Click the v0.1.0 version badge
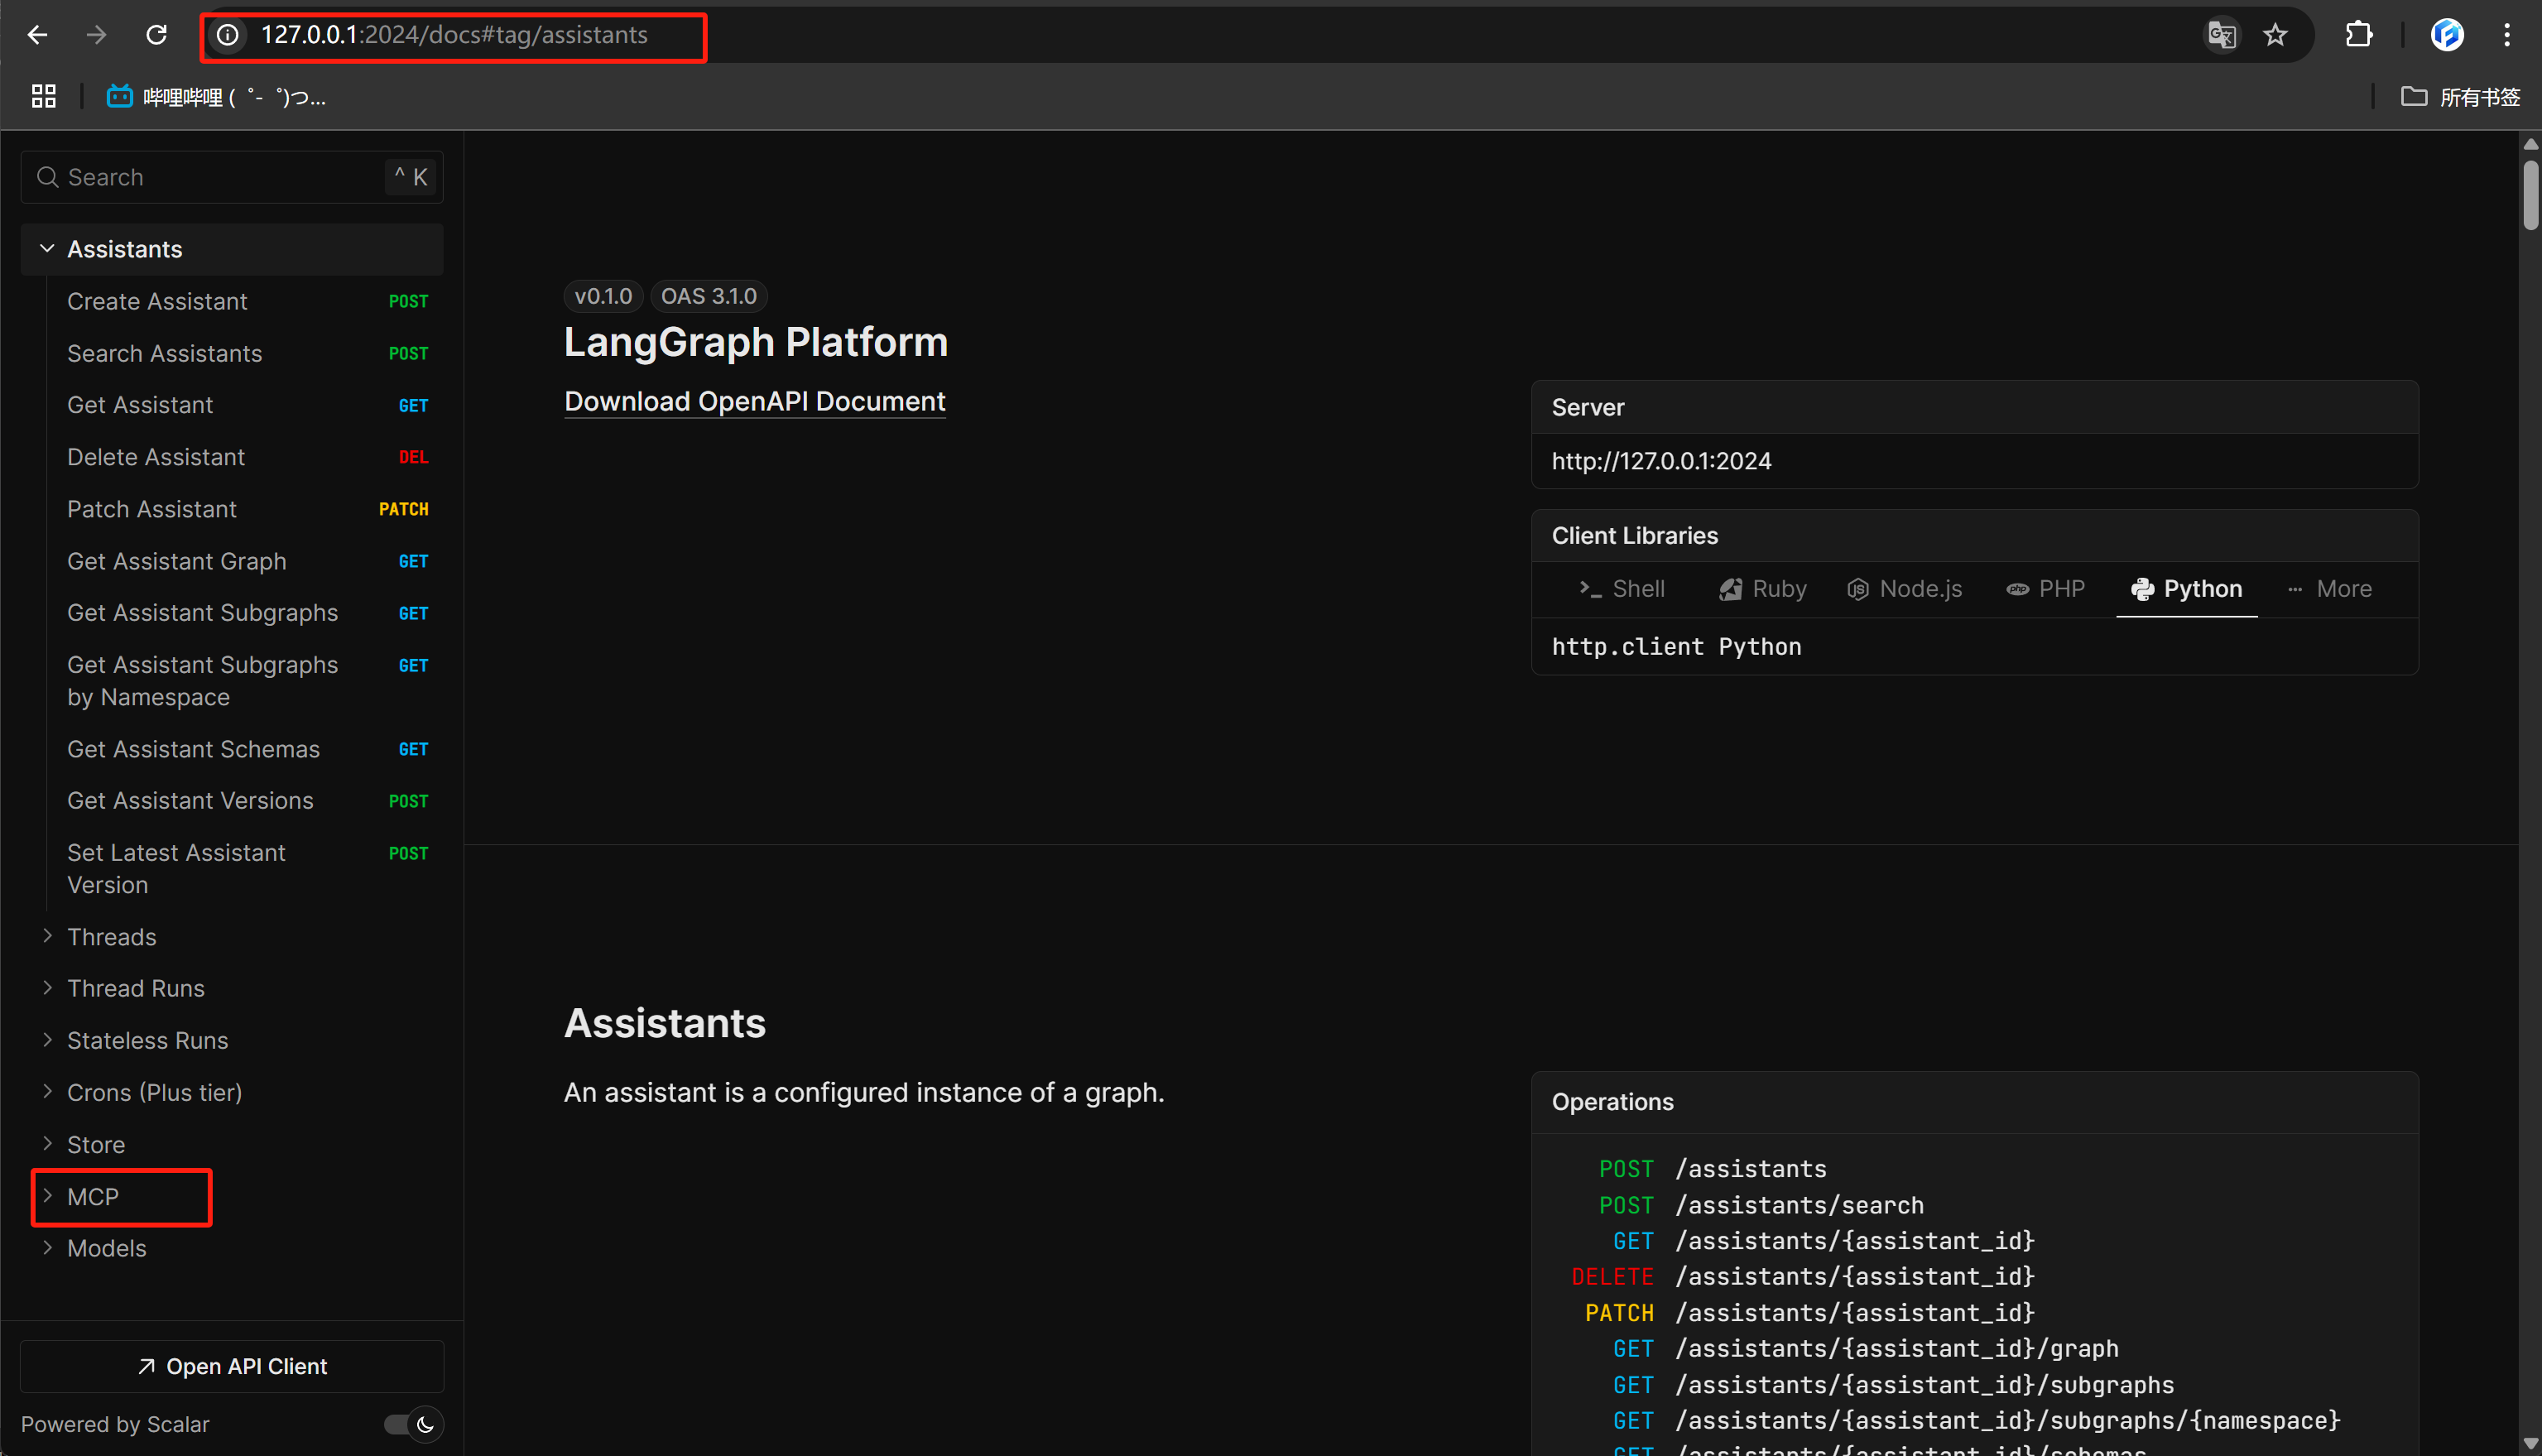 tap(603, 296)
